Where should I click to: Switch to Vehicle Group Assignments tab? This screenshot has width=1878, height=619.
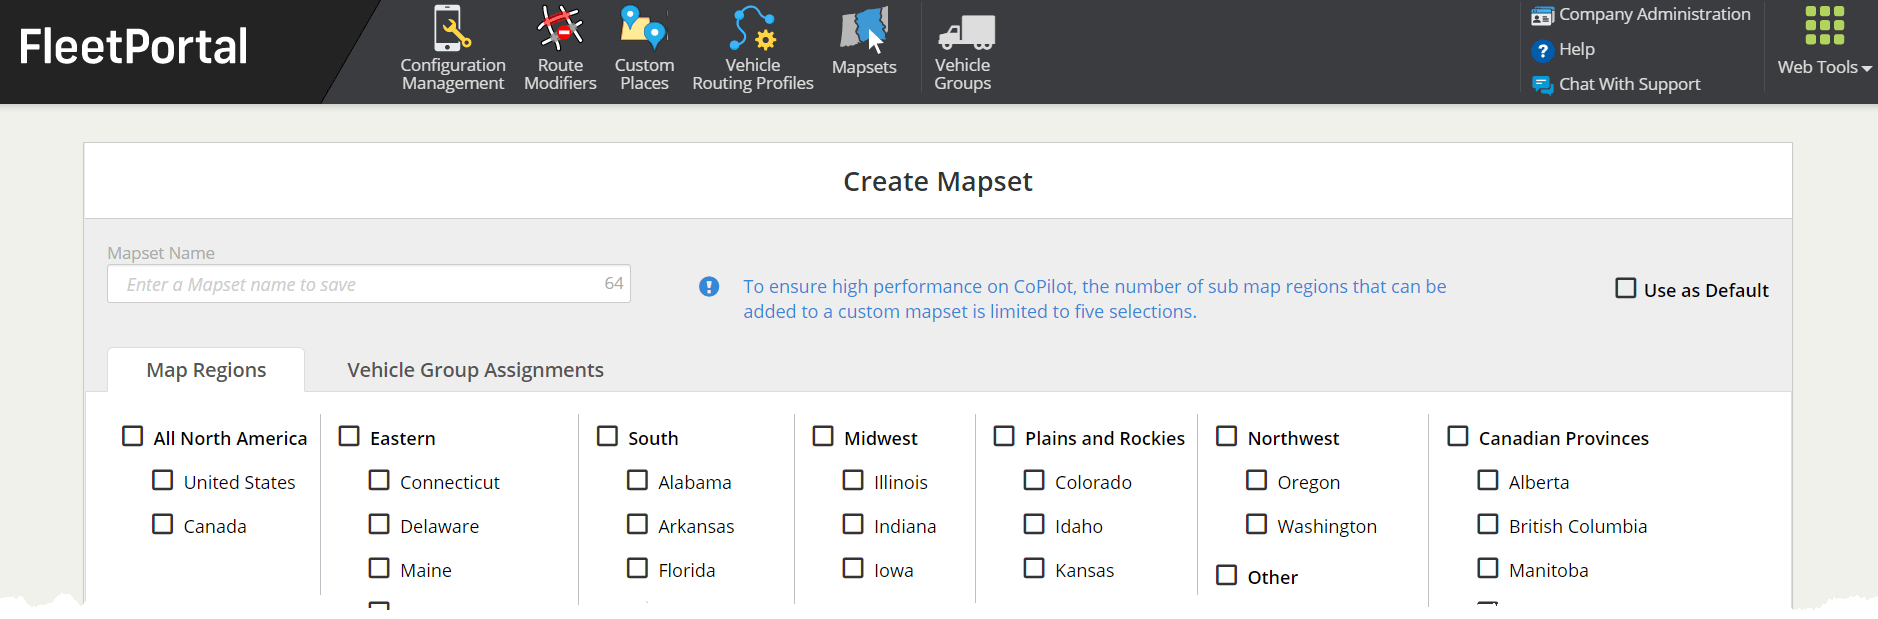tap(475, 370)
